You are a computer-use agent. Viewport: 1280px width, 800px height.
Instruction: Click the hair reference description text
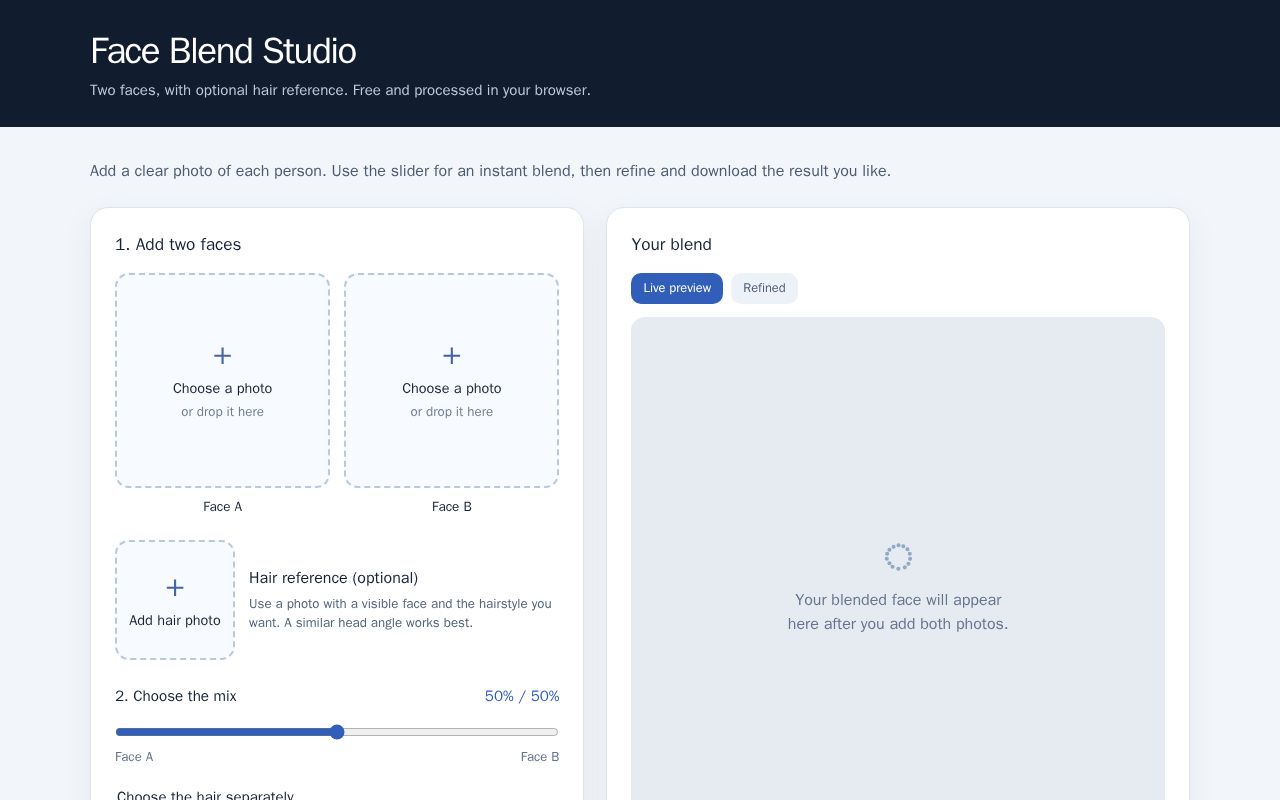tap(400, 613)
